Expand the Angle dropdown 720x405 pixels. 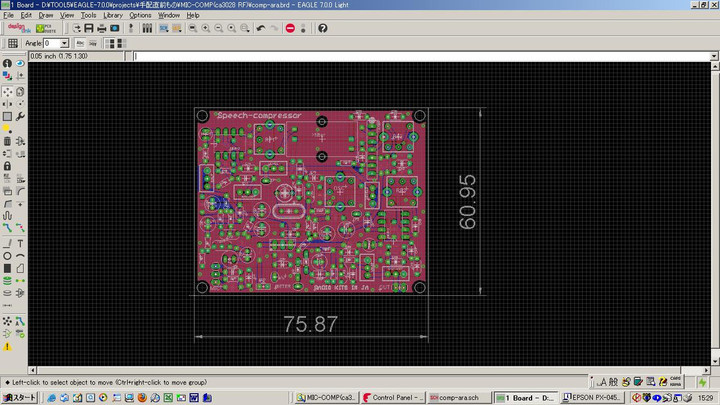[x=65, y=43]
